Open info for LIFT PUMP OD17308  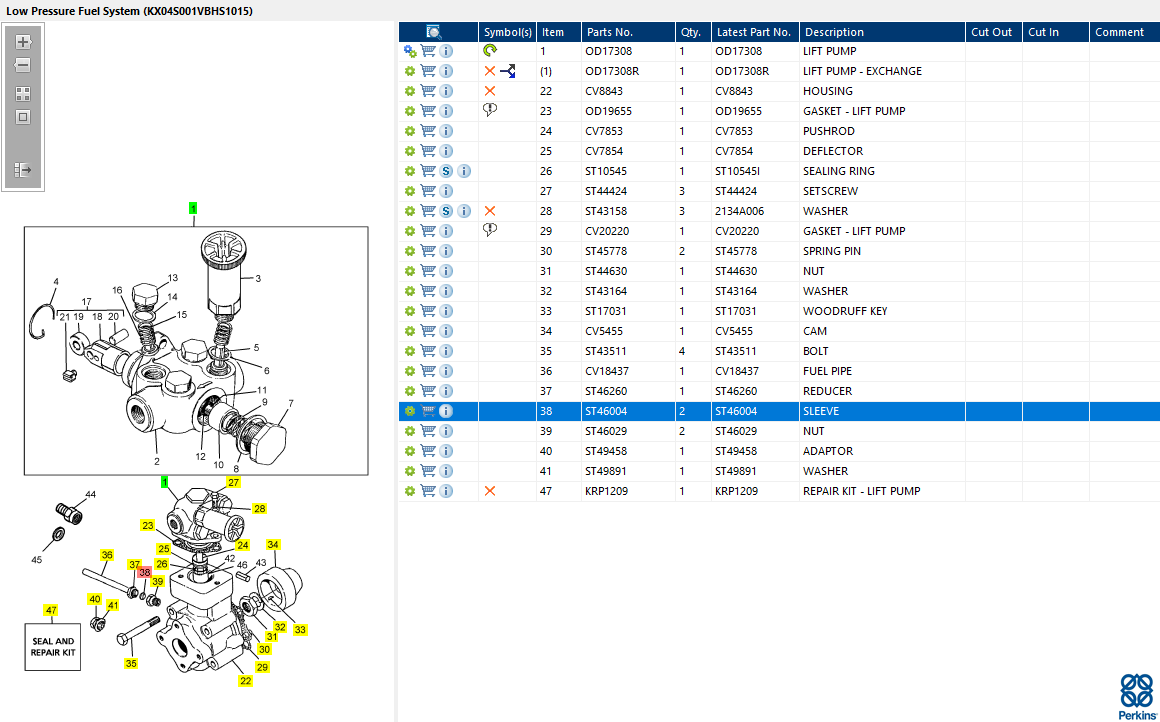(446, 51)
